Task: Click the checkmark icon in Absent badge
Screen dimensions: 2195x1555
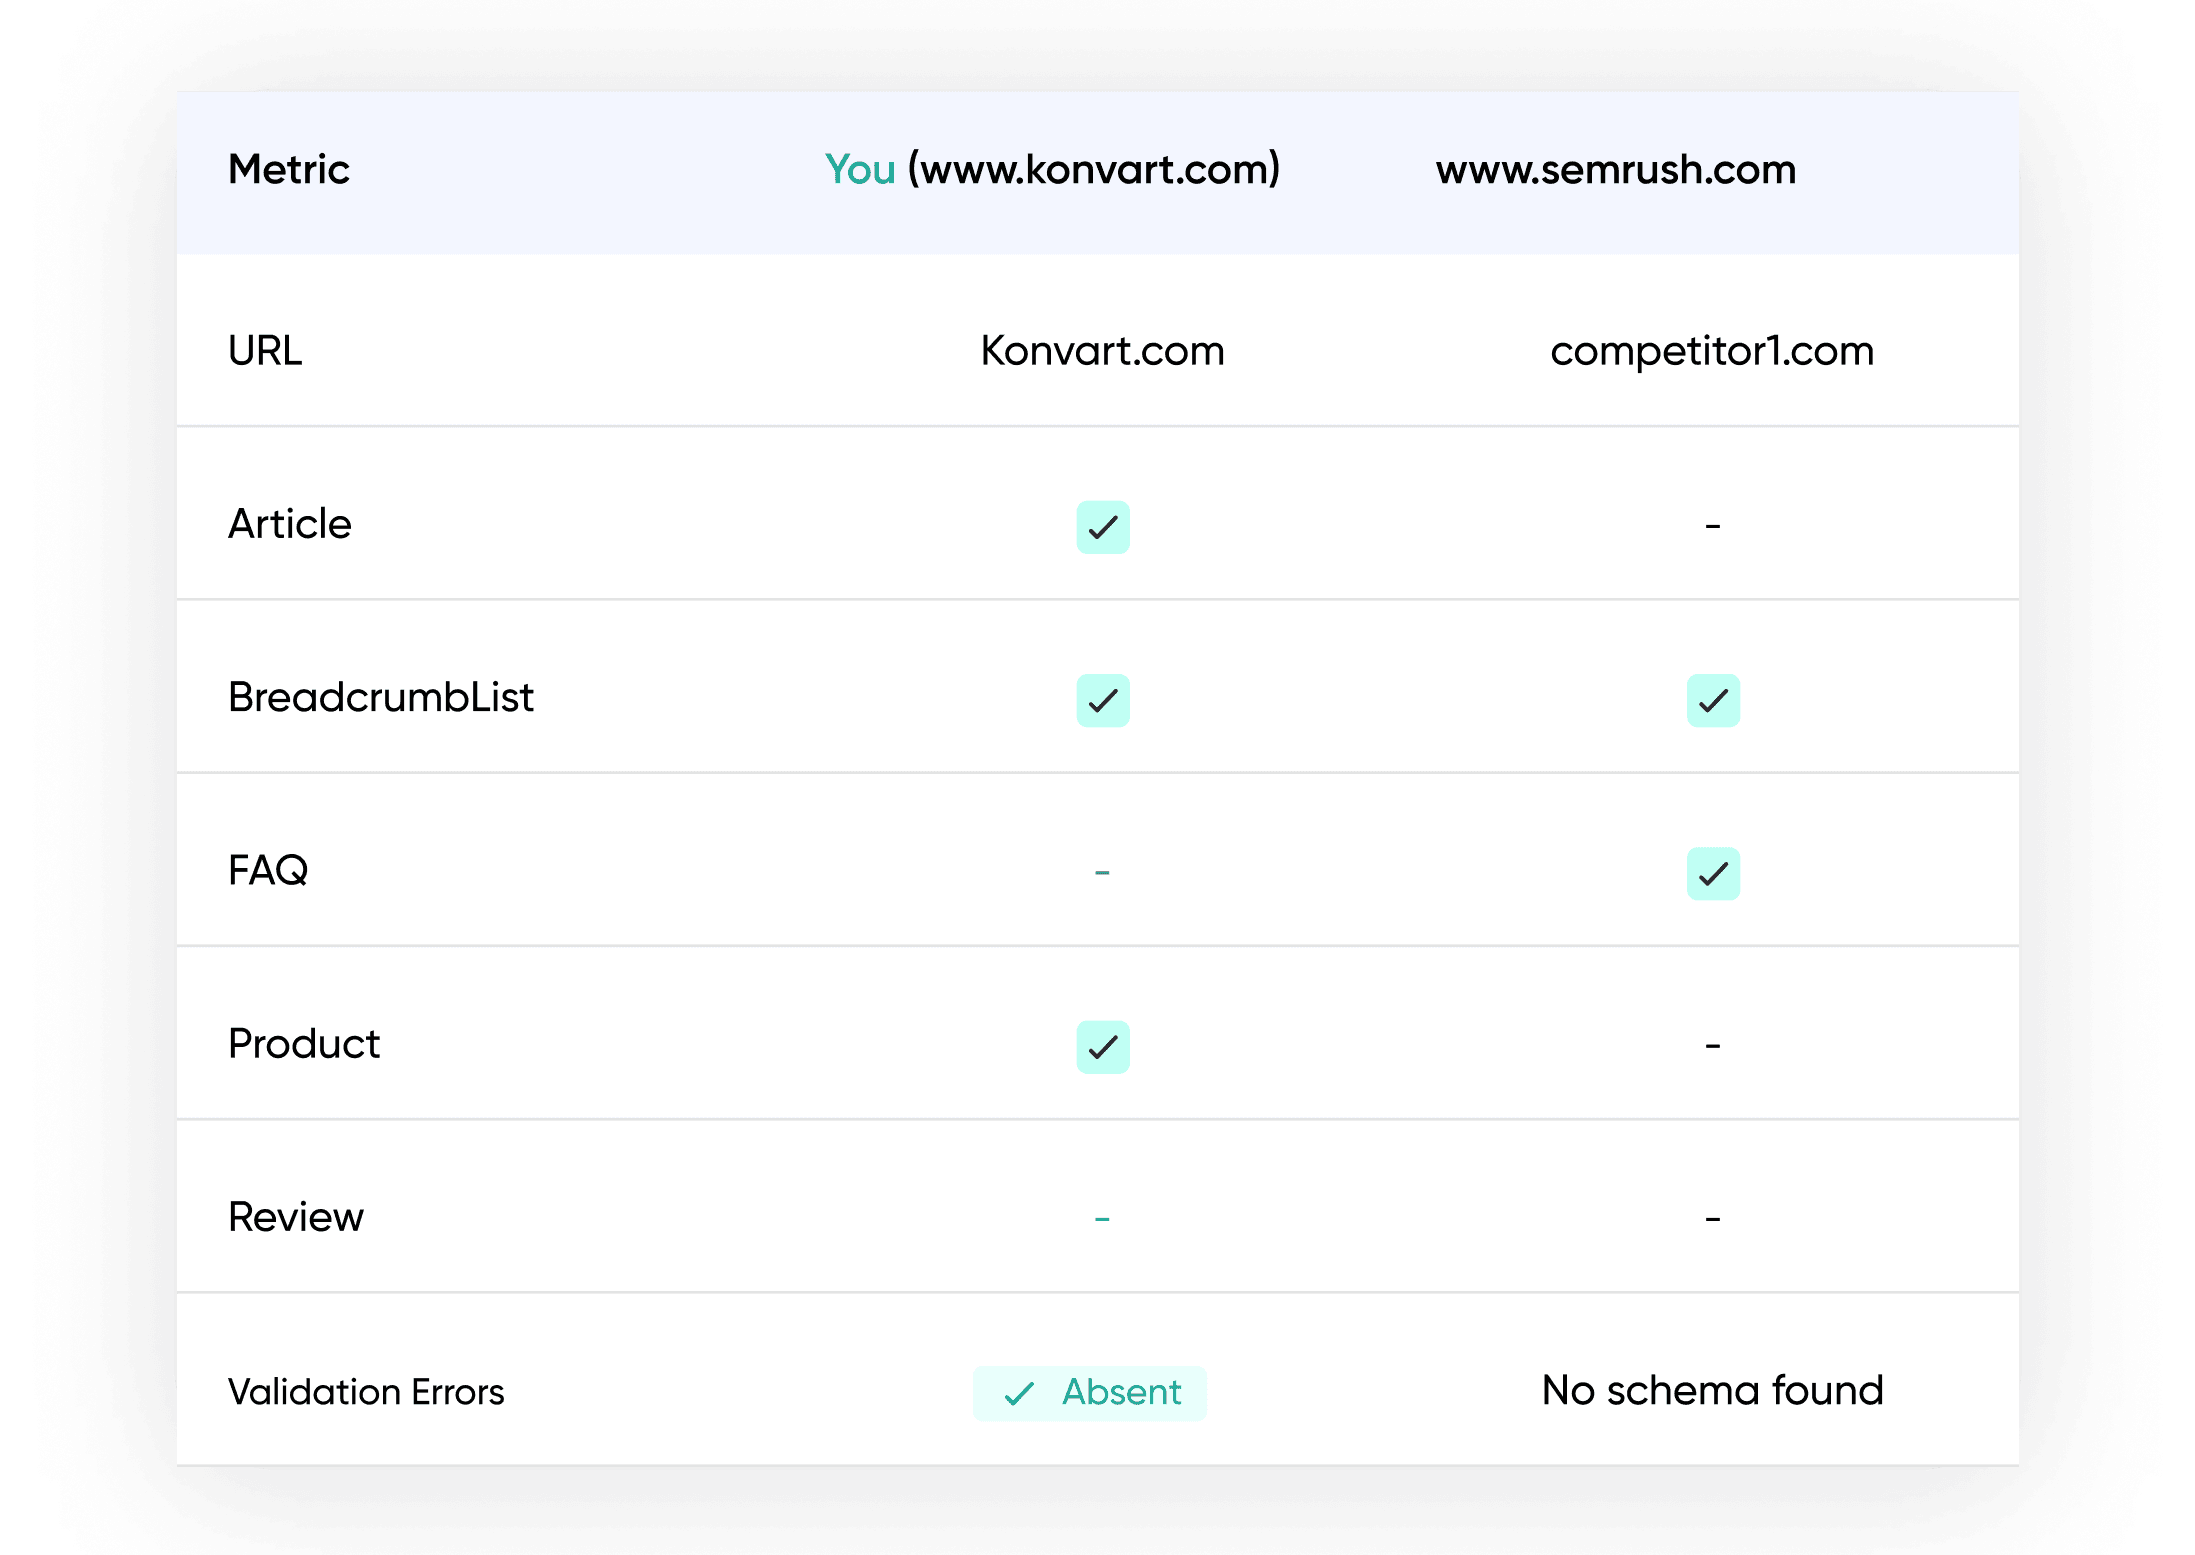Action: tap(1018, 1393)
